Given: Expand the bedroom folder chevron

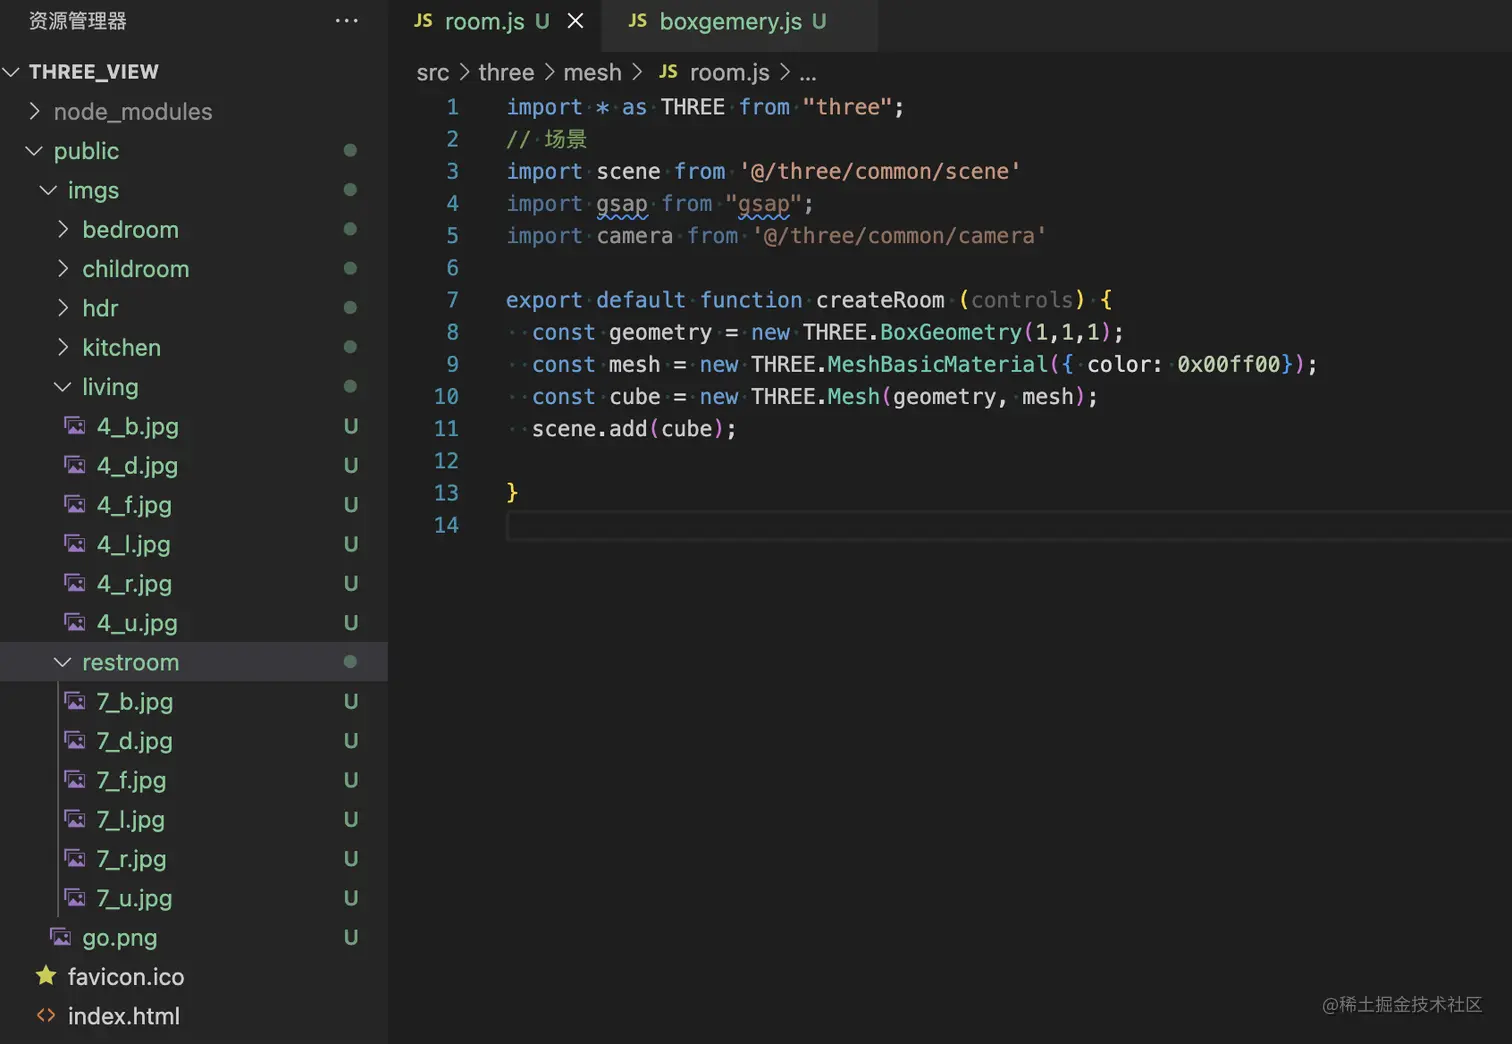Looking at the screenshot, I should click(x=63, y=229).
